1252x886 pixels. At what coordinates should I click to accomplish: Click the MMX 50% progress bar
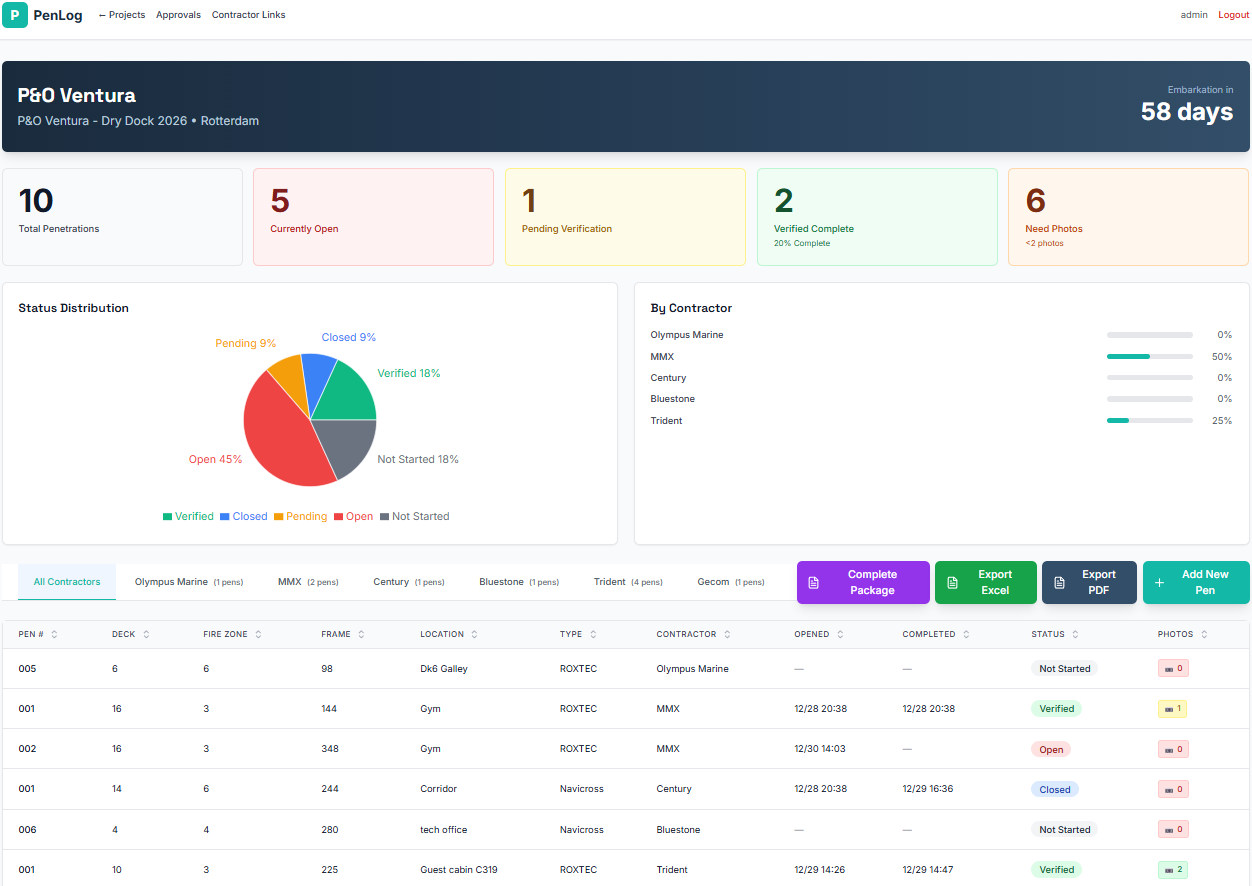tap(1148, 356)
